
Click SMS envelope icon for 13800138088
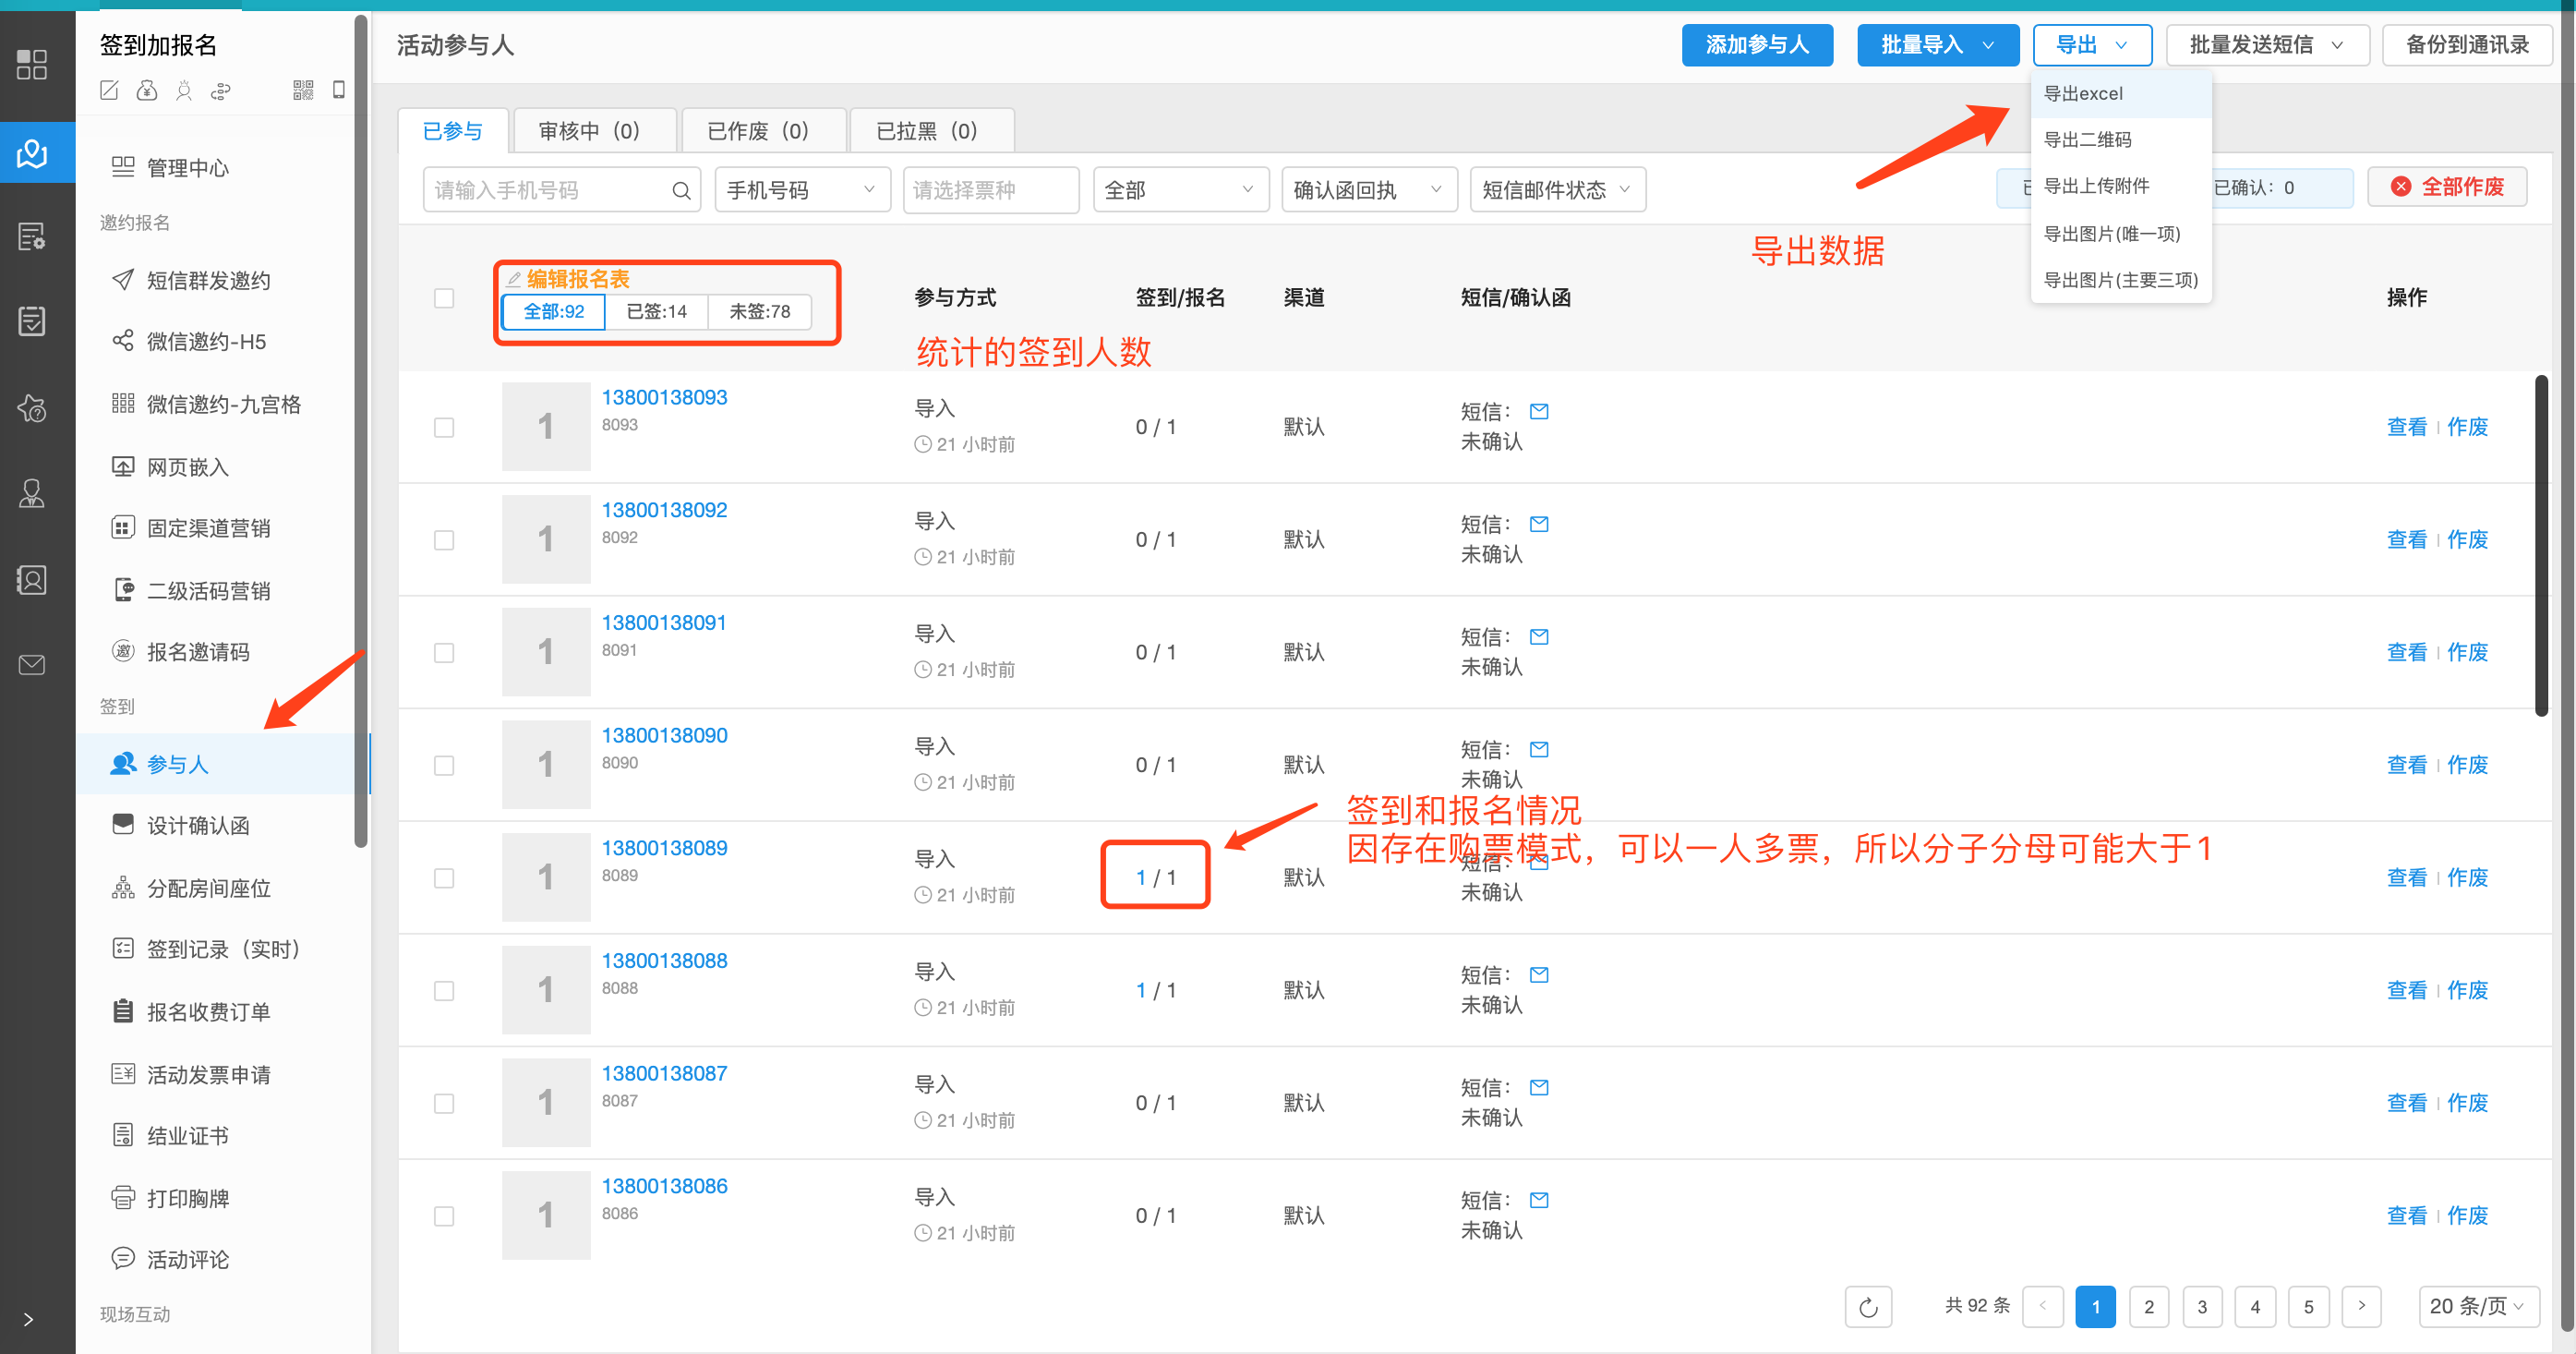[x=1539, y=975]
